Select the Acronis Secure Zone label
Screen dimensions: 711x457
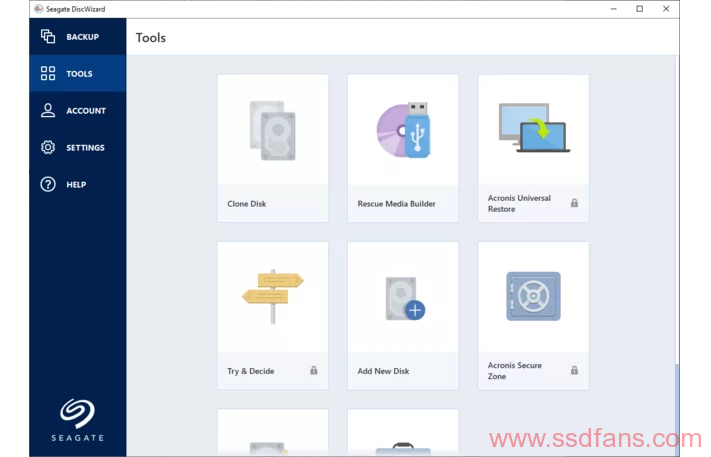(515, 371)
